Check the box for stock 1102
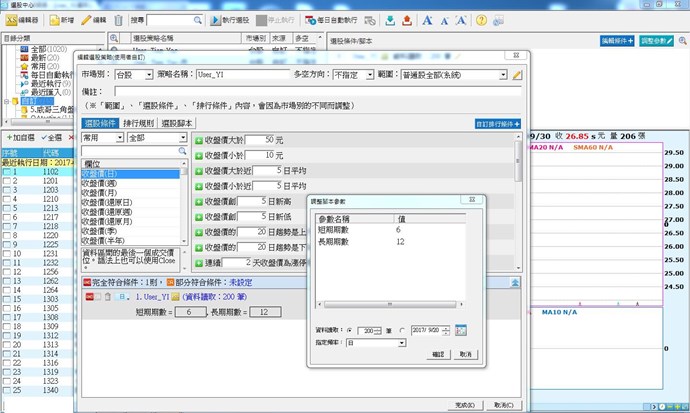This screenshot has width=690, height=413. pyautogui.click(x=8, y=171)
